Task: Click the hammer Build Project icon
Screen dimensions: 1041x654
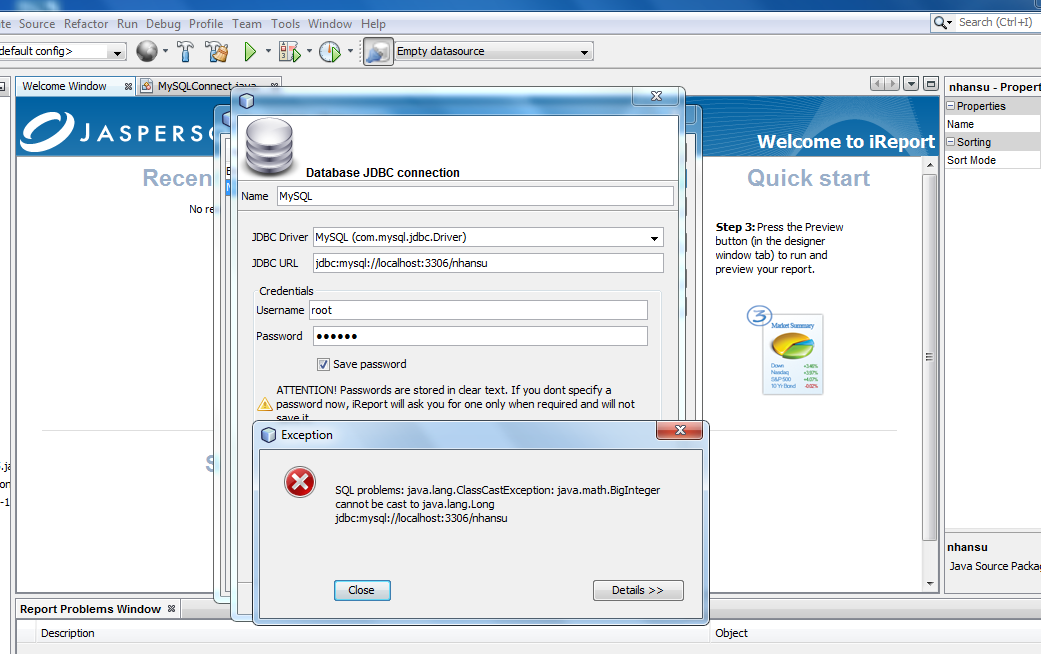Action: point(185,51)
